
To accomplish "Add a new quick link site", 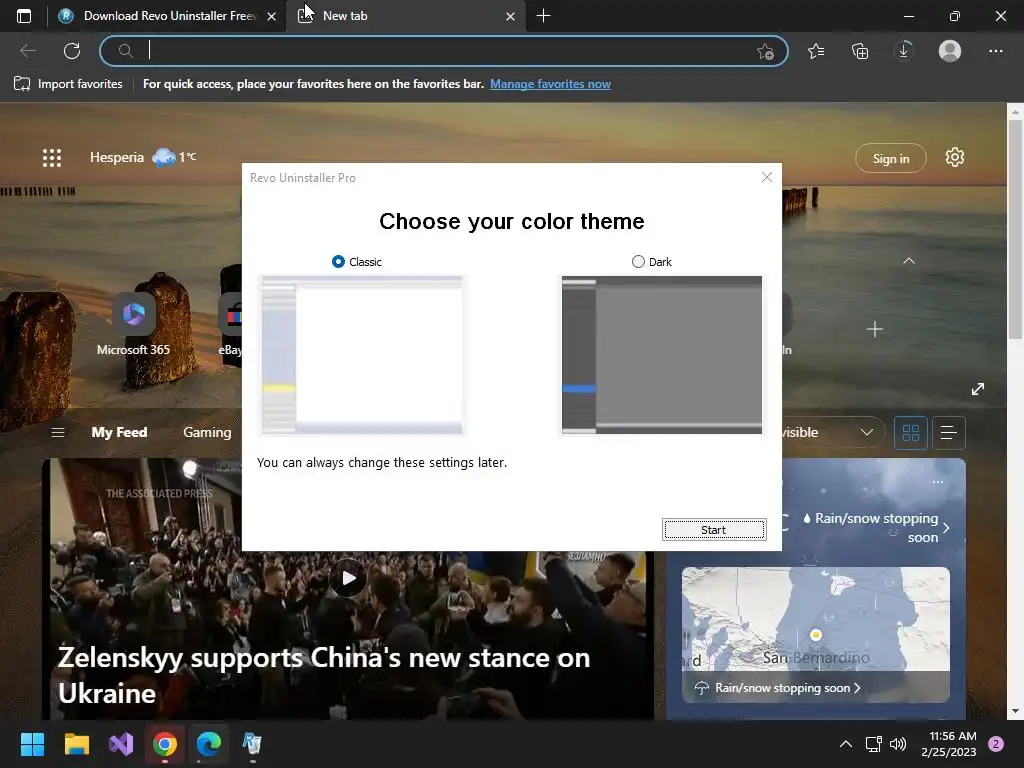I will point(875,329).
